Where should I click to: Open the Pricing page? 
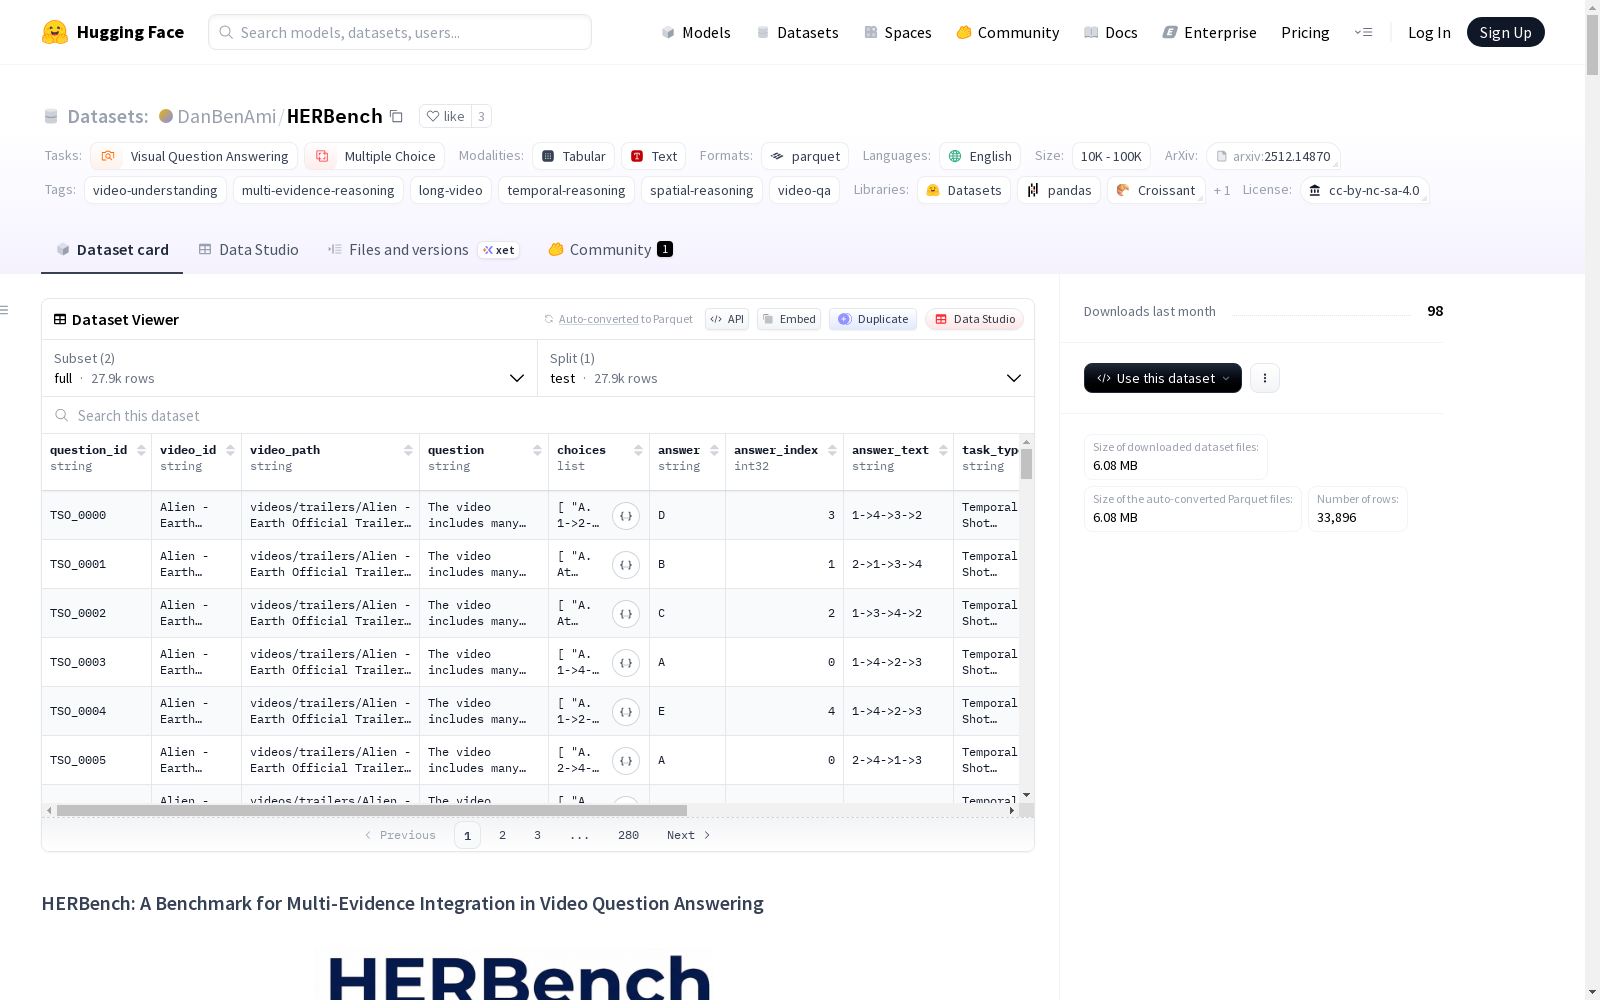pyautogui.click(x=1305, y=32)
